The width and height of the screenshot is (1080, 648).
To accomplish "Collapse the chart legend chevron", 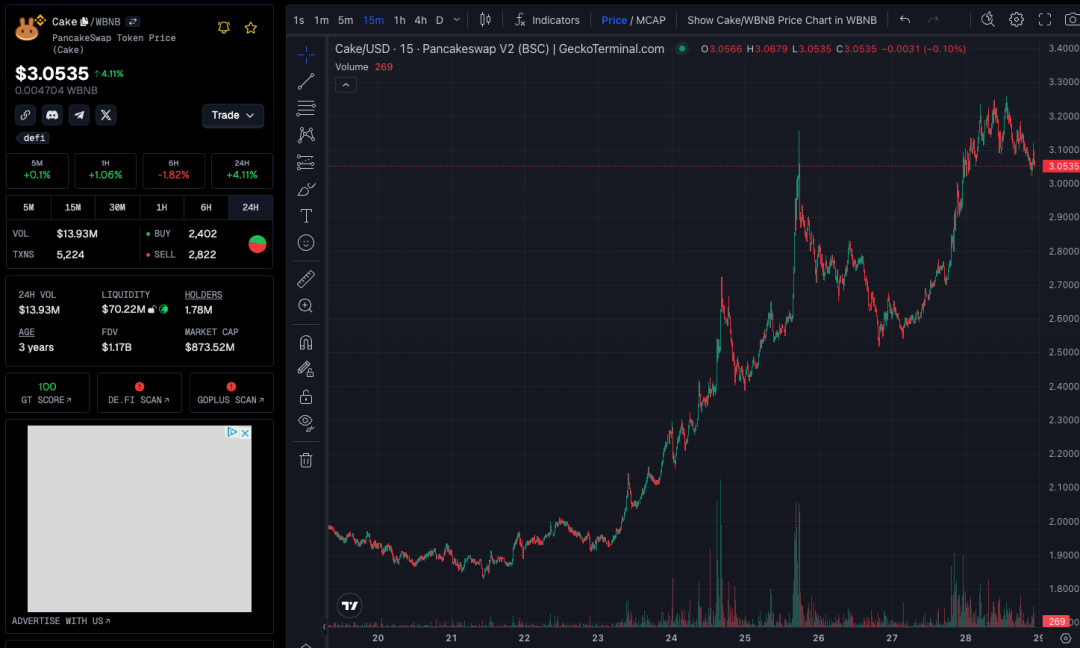I will (x=343, y=85).
